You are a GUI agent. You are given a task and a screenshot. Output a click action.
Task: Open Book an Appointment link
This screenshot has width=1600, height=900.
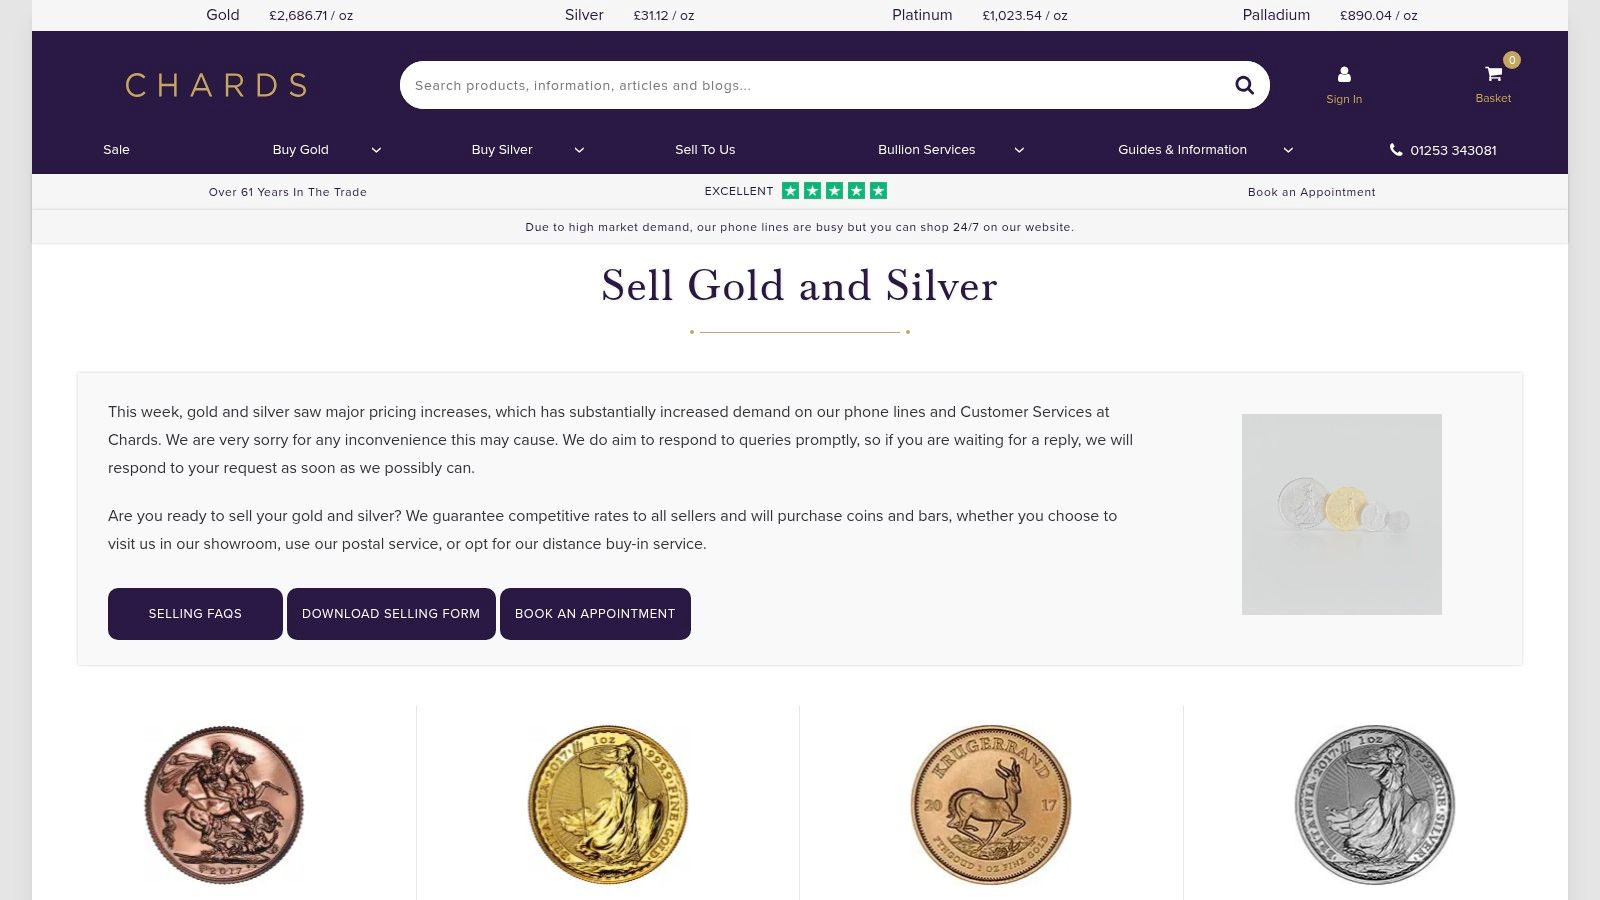pos(1312,192)
